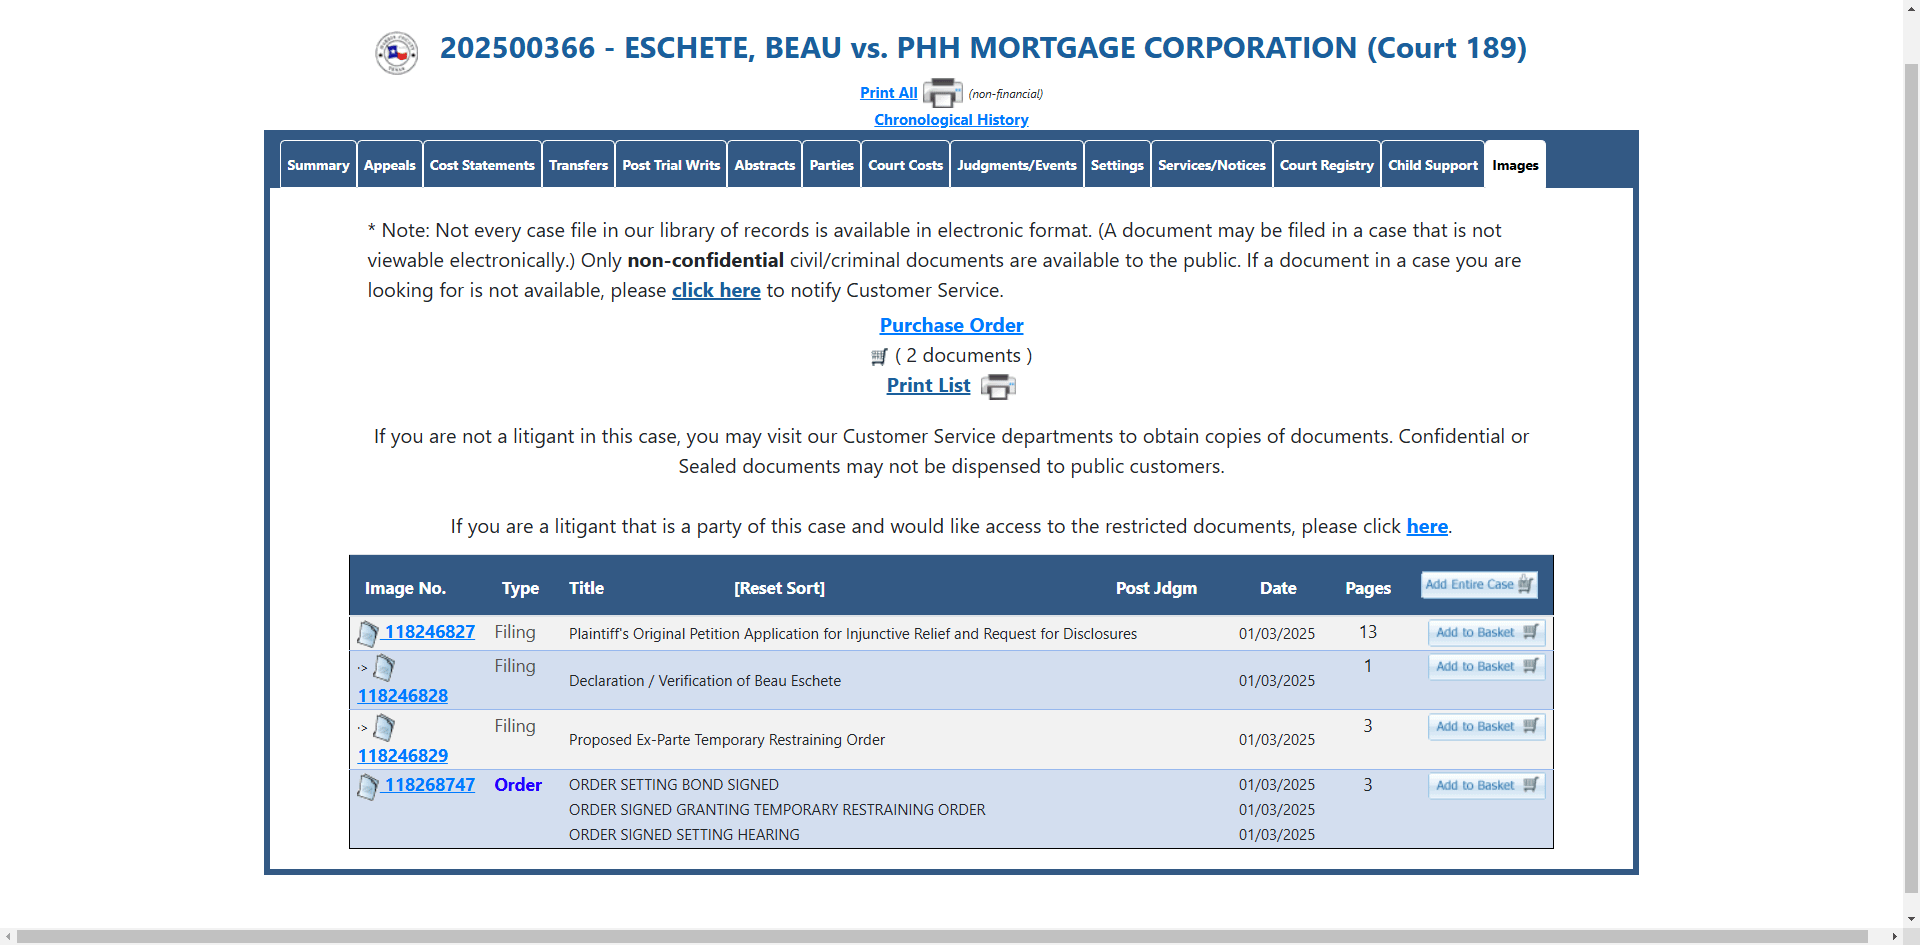Select the Child Support tab
The image size is (1920, 945).
click(x=1433, y=165)
